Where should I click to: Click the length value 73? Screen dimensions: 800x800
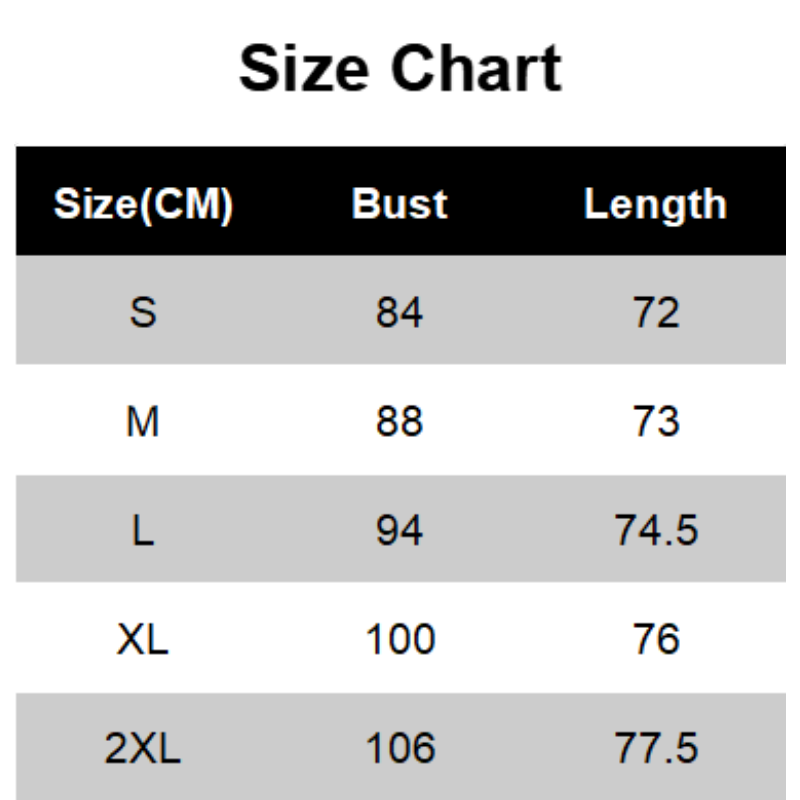tap(656, 422)
